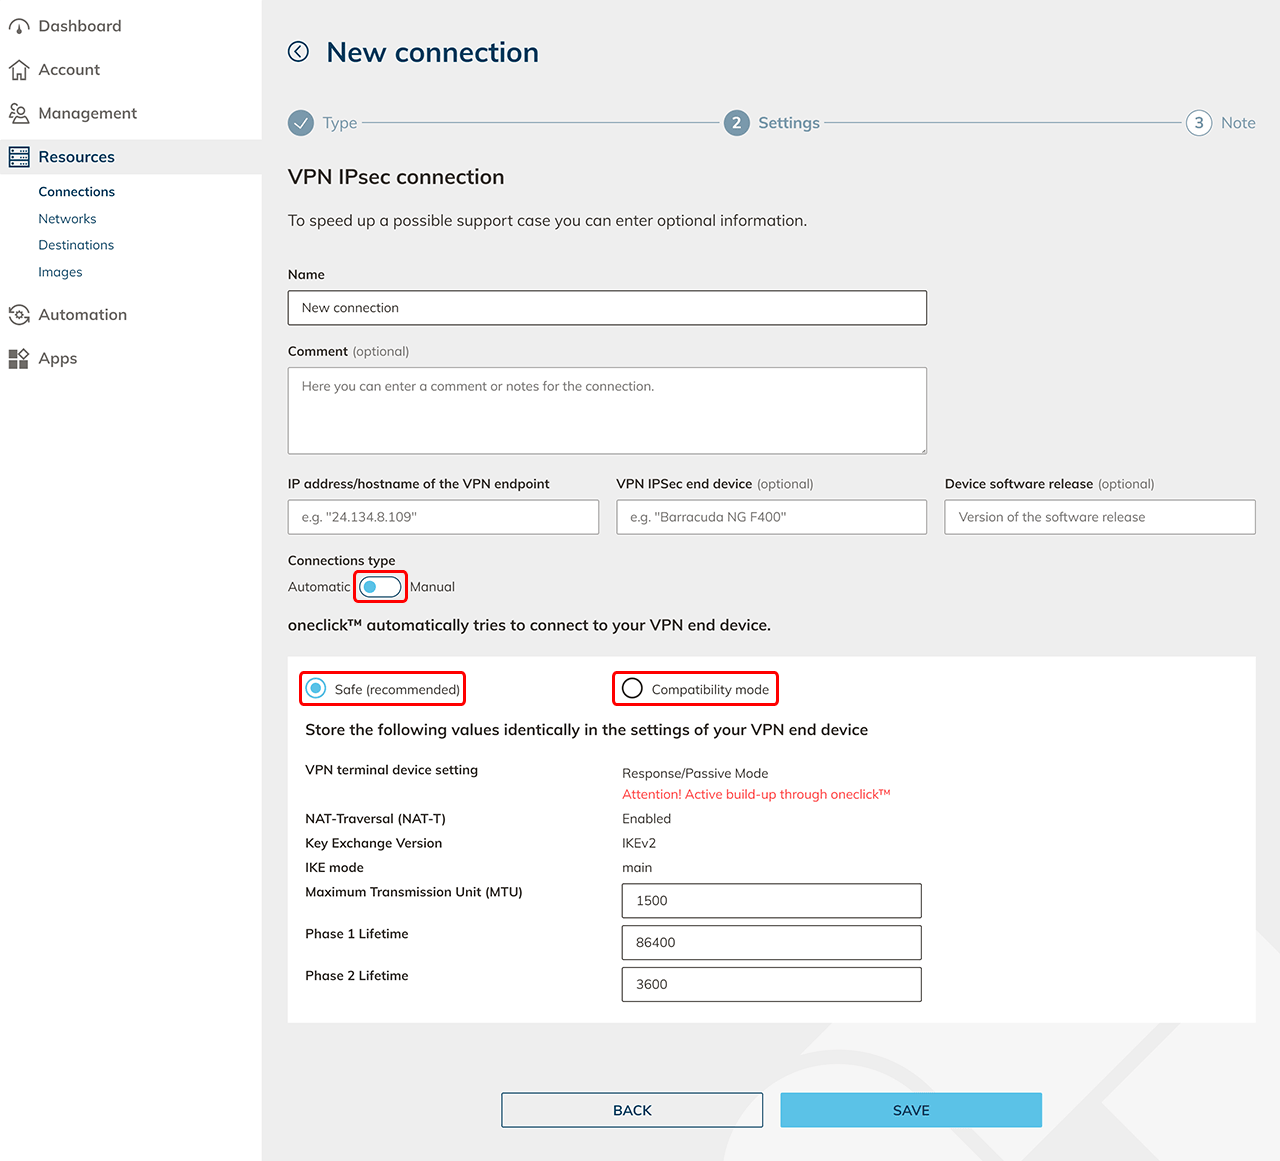Jump to step 3 Note

(1199, 123)
